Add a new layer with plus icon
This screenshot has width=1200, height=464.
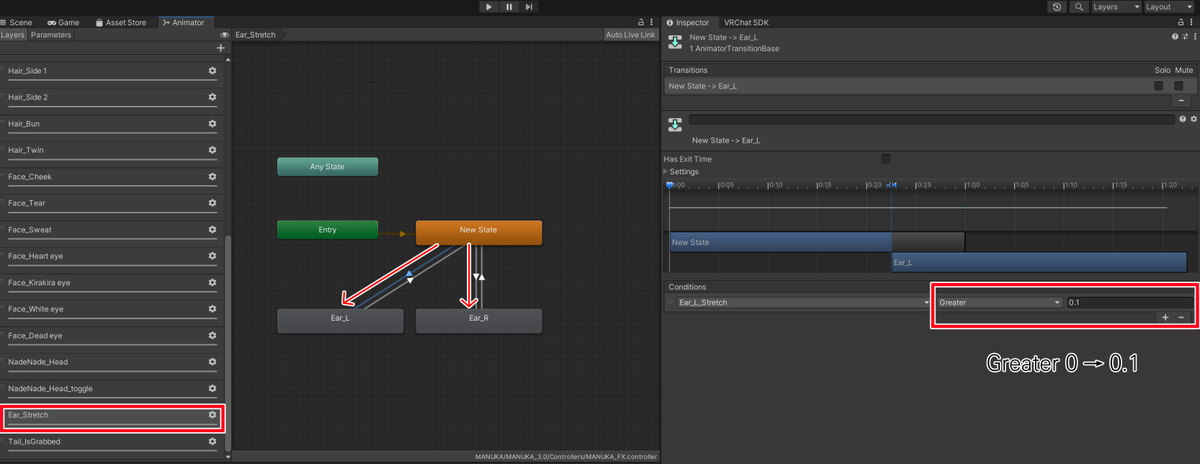pos(220,48)
